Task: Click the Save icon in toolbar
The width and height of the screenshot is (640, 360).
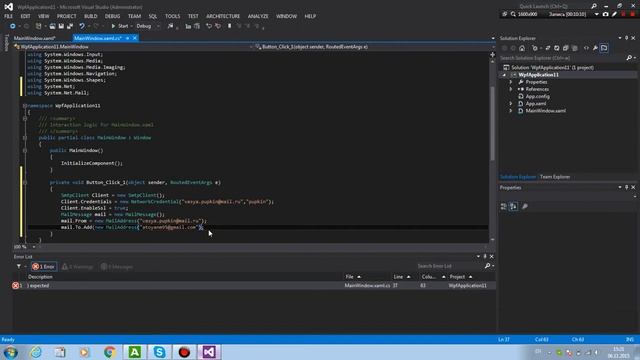Action: 61,26
